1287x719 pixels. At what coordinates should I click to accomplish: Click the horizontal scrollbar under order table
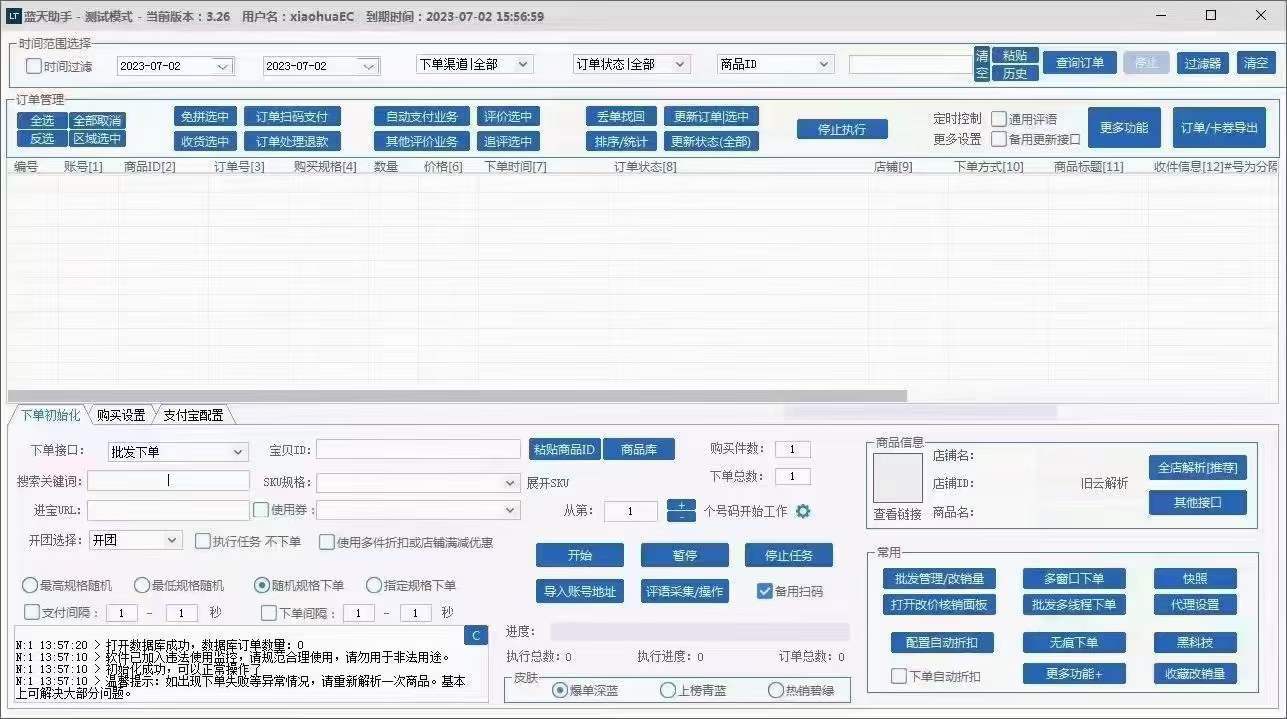click(x=457, y=396)
